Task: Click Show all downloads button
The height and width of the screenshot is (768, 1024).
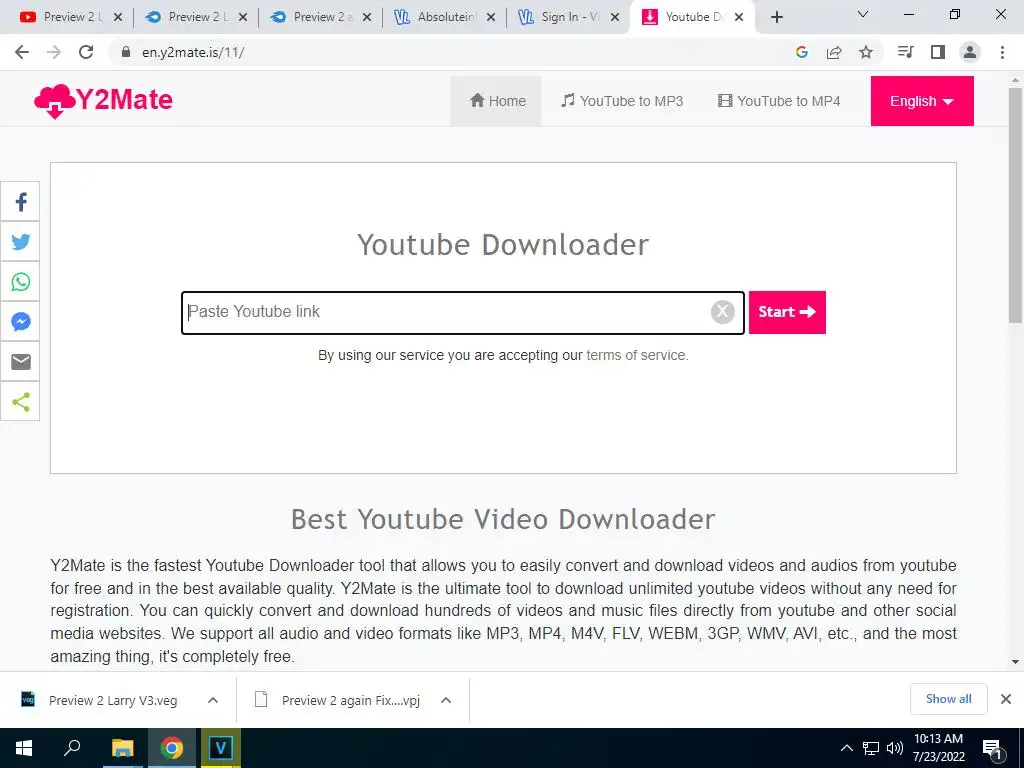Action: click(x=948, y=699)
